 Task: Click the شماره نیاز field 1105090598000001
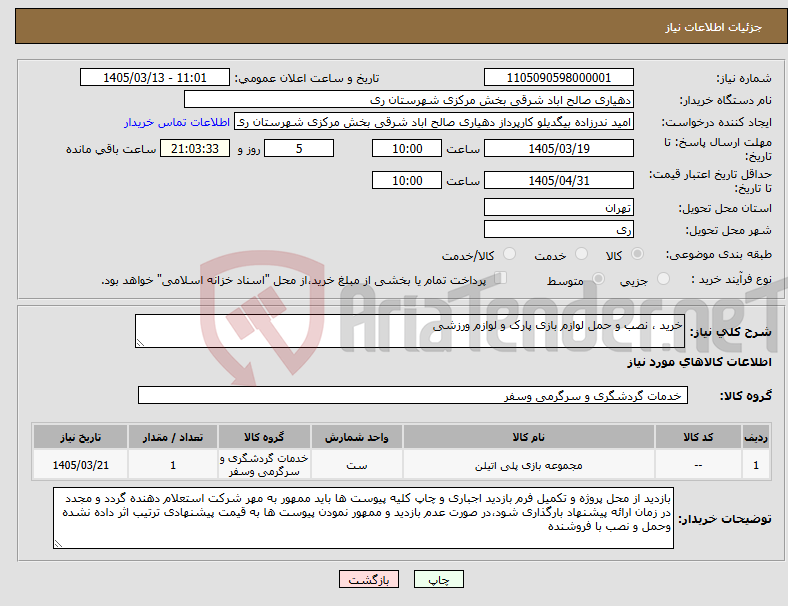tap(558, 77)
